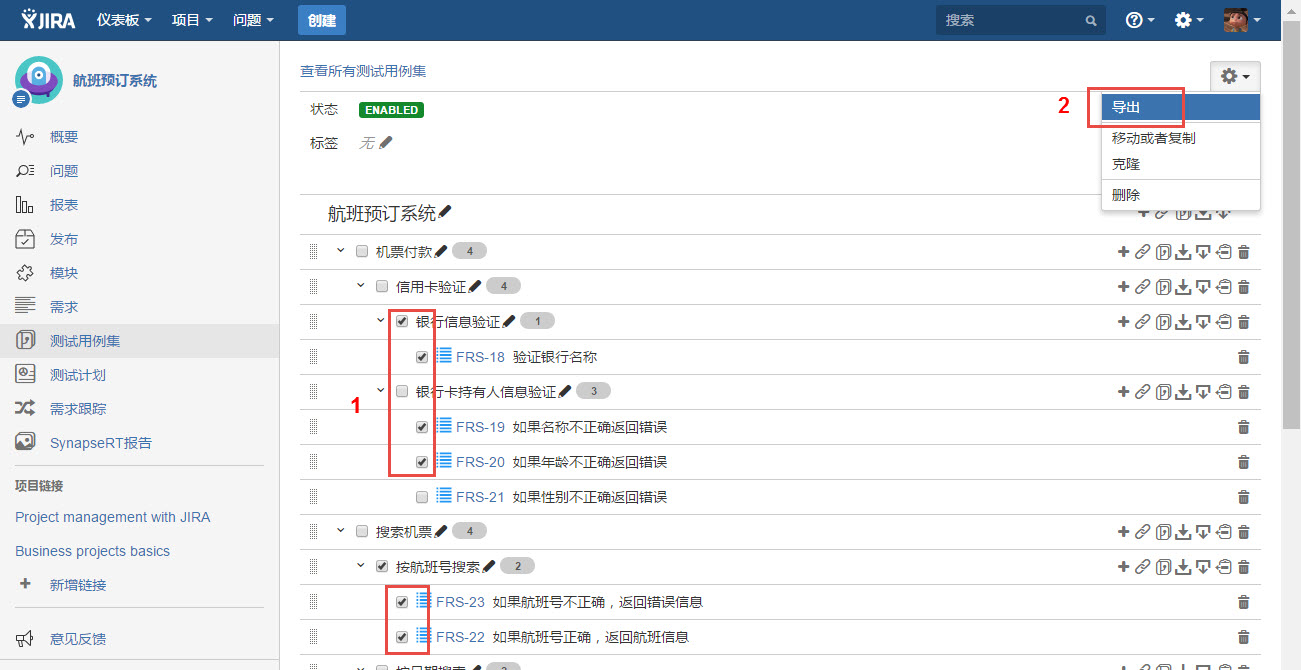Click the link chain icon in 银行卡持有人信息验证 row
Image resolution: width=1301 pixels, height=670 pixels.
point(1142,392)
